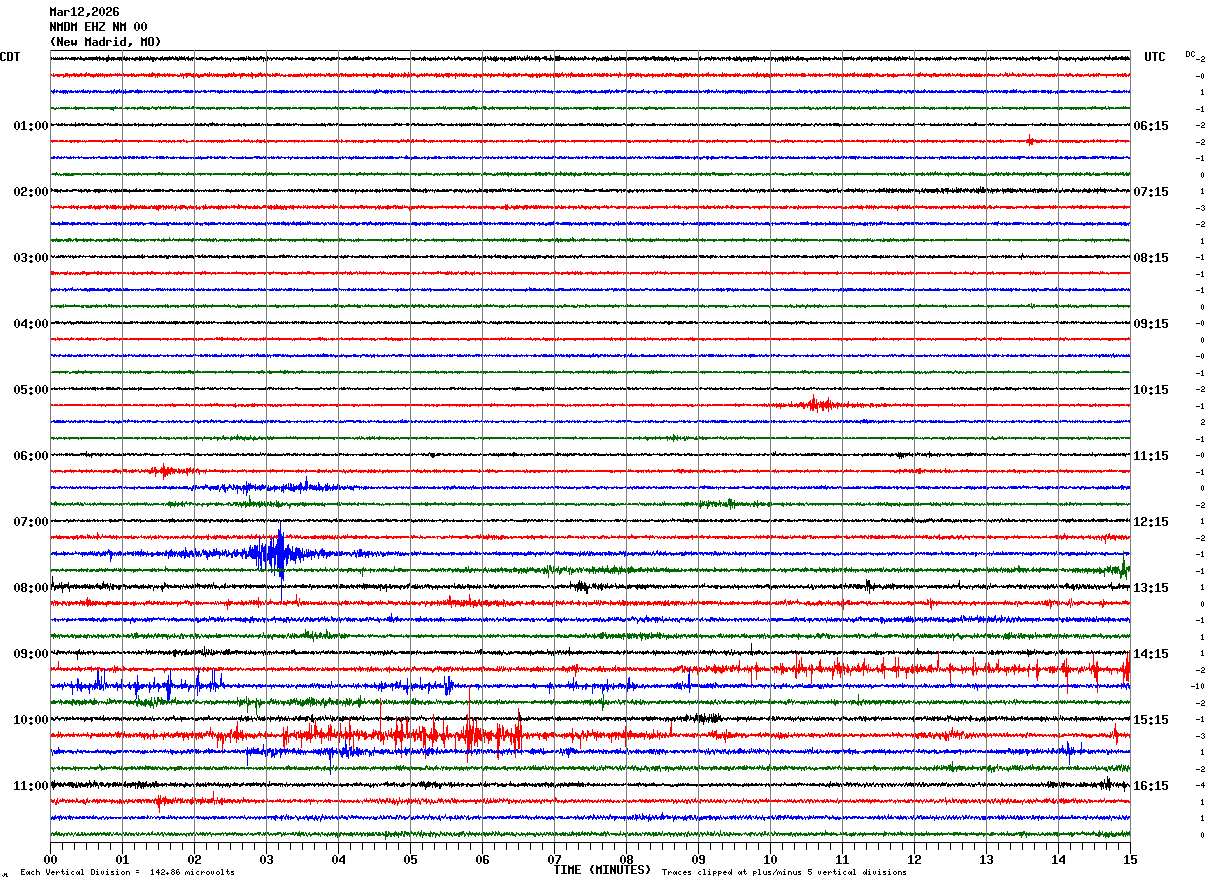Click the CDT timezone header
This screenshot has width=1210, height=886.
coord(10,57)
